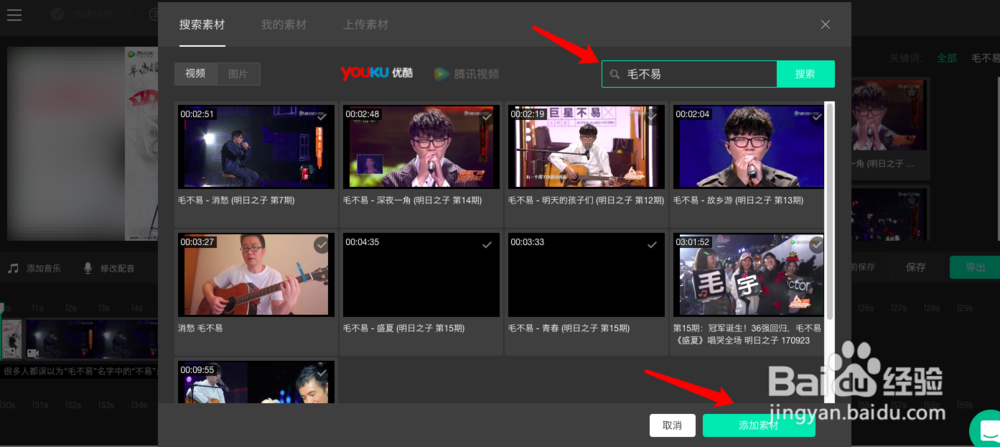Tick the checkmark on 00:09:55 video
This screenshot has height=447, width=1000.
coord(321,372)
